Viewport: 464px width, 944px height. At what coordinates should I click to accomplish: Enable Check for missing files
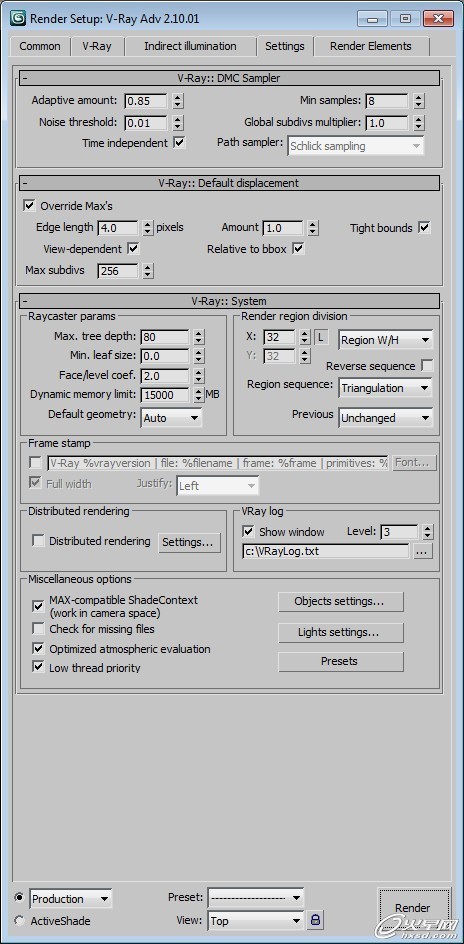tap(38, 629)
